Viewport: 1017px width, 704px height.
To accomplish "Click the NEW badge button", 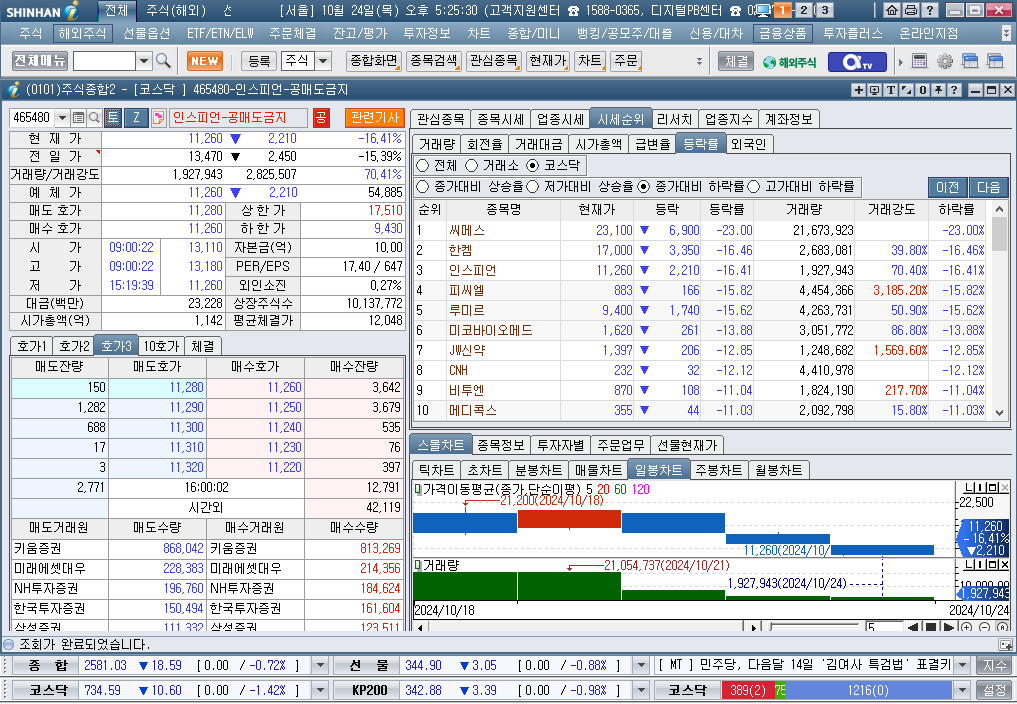I will click(x=205, y=61).
